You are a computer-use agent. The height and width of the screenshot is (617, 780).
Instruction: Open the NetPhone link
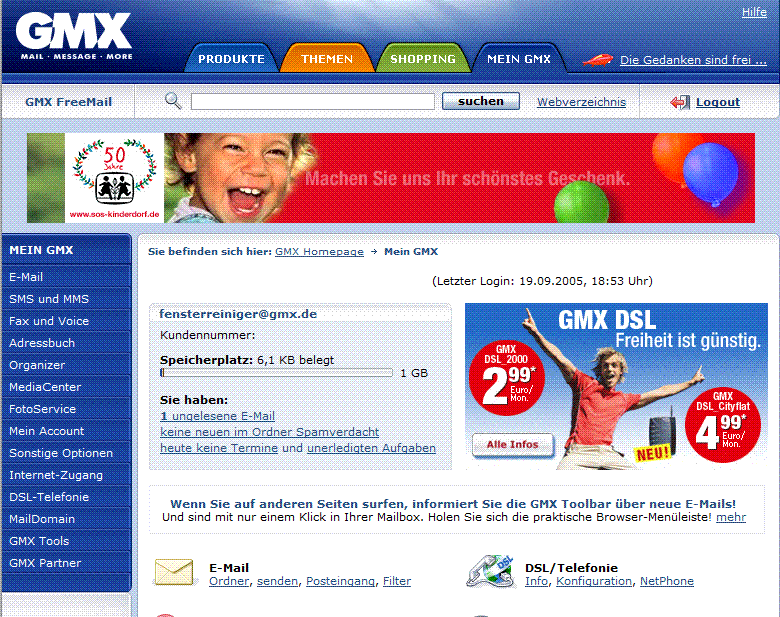tap(667, 581)
